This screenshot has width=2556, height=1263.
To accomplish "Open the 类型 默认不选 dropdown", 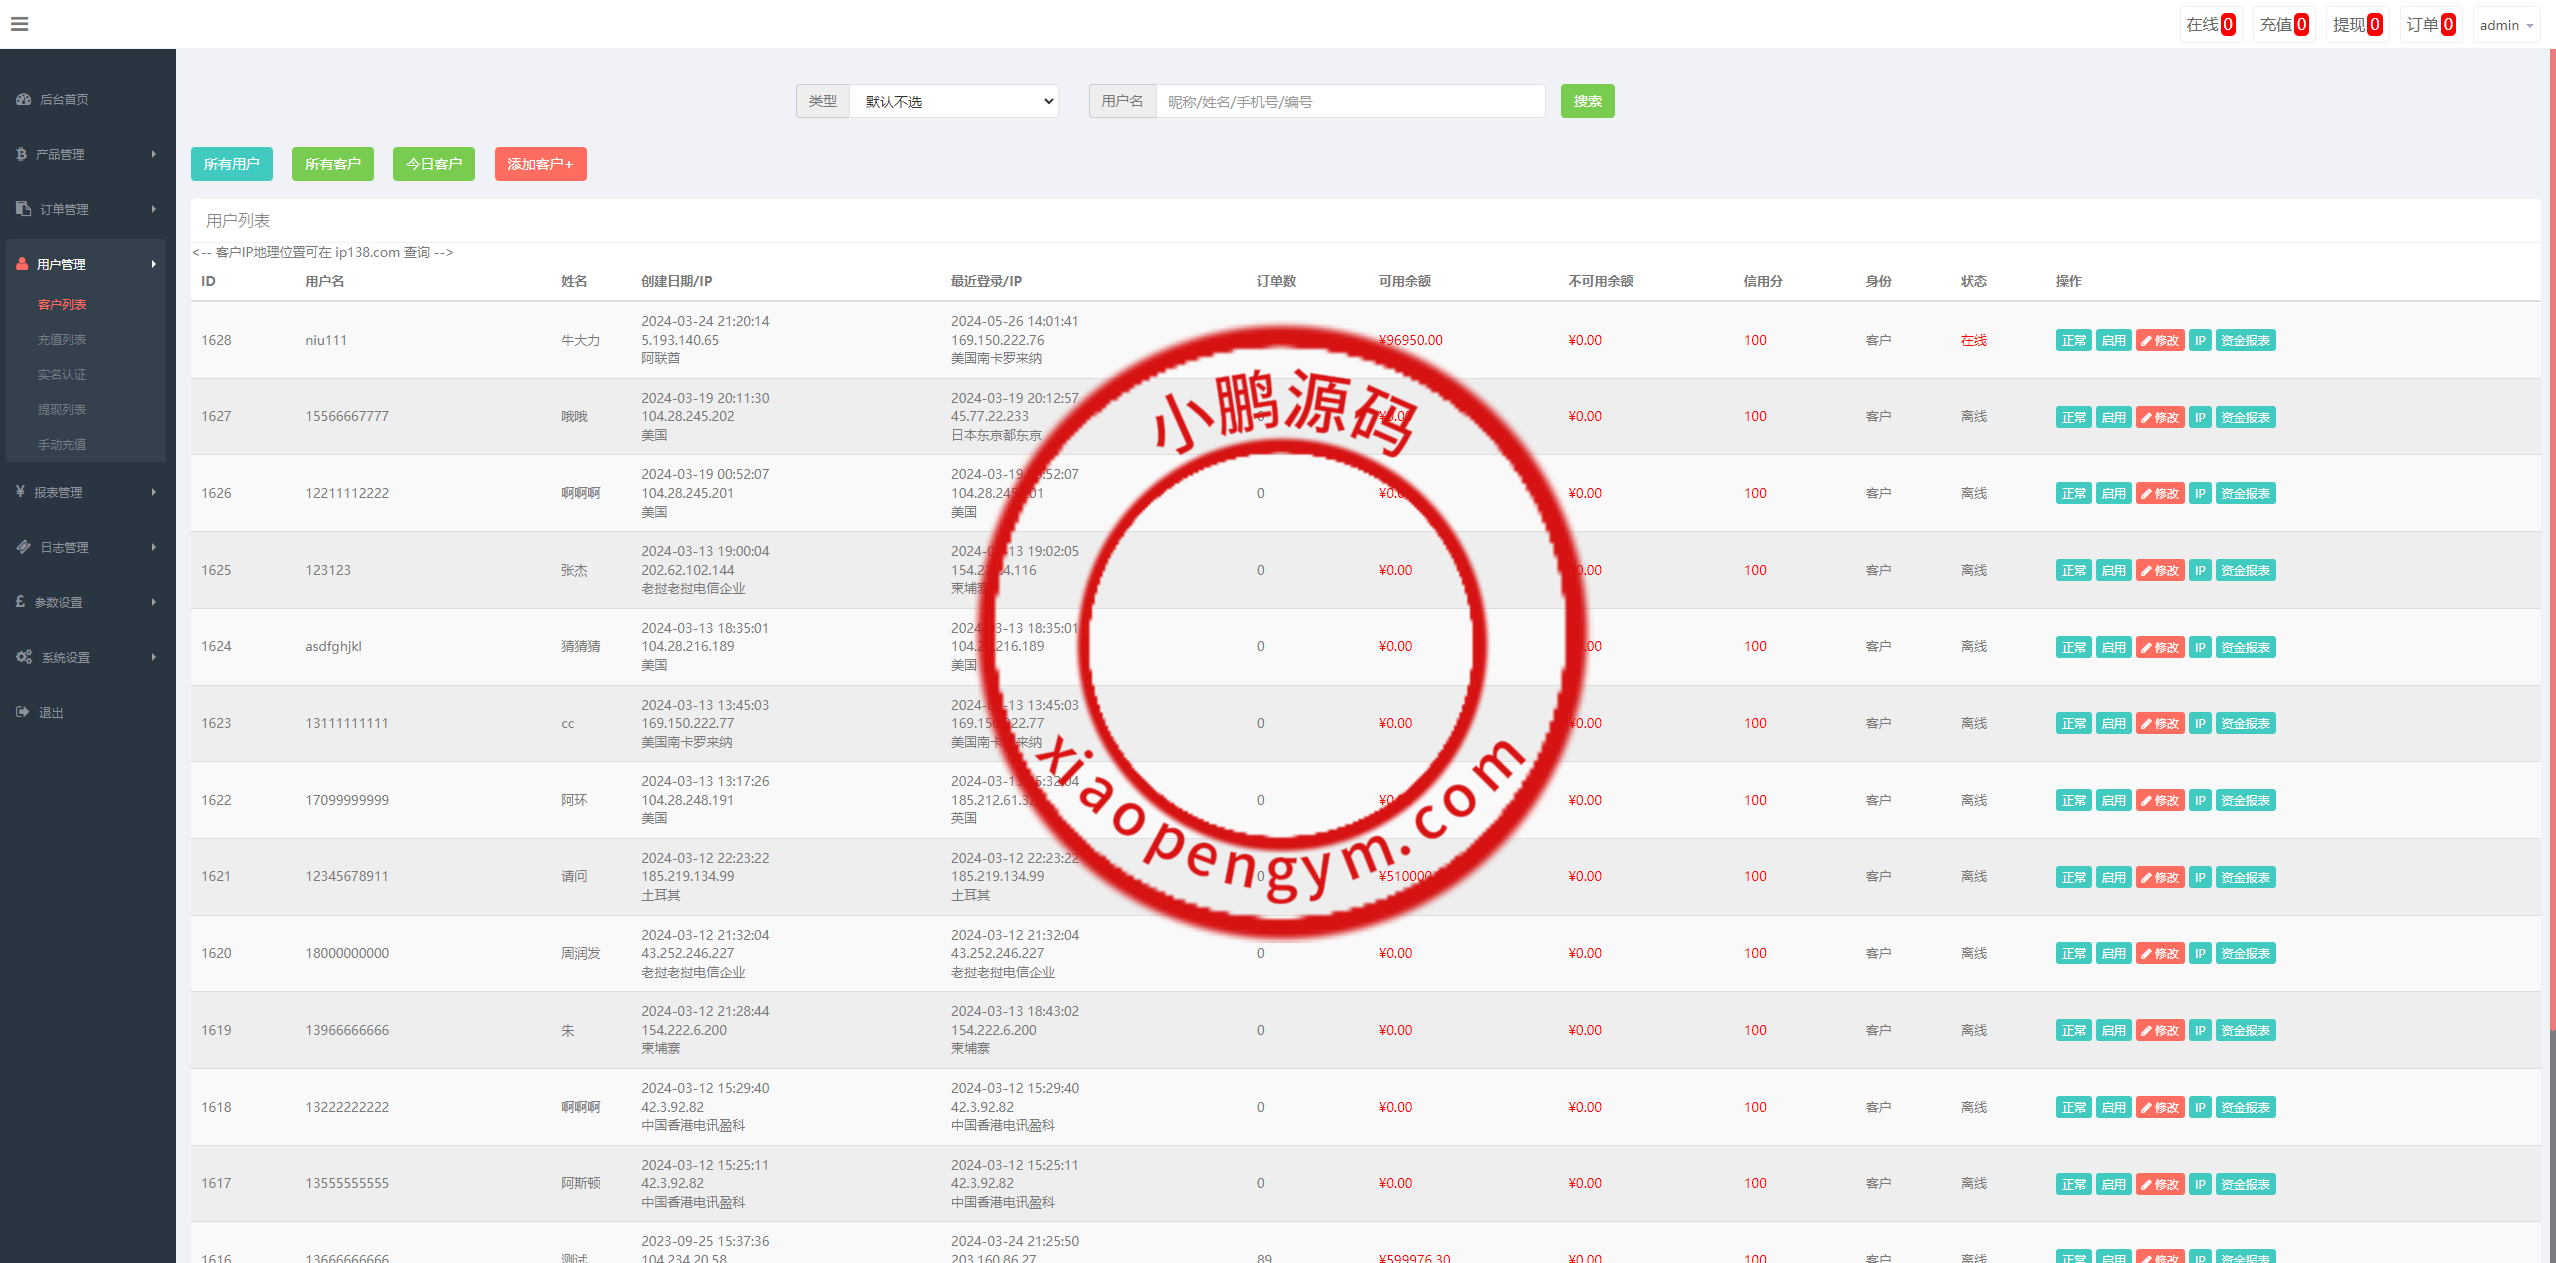I will click(x=954, y=101).
